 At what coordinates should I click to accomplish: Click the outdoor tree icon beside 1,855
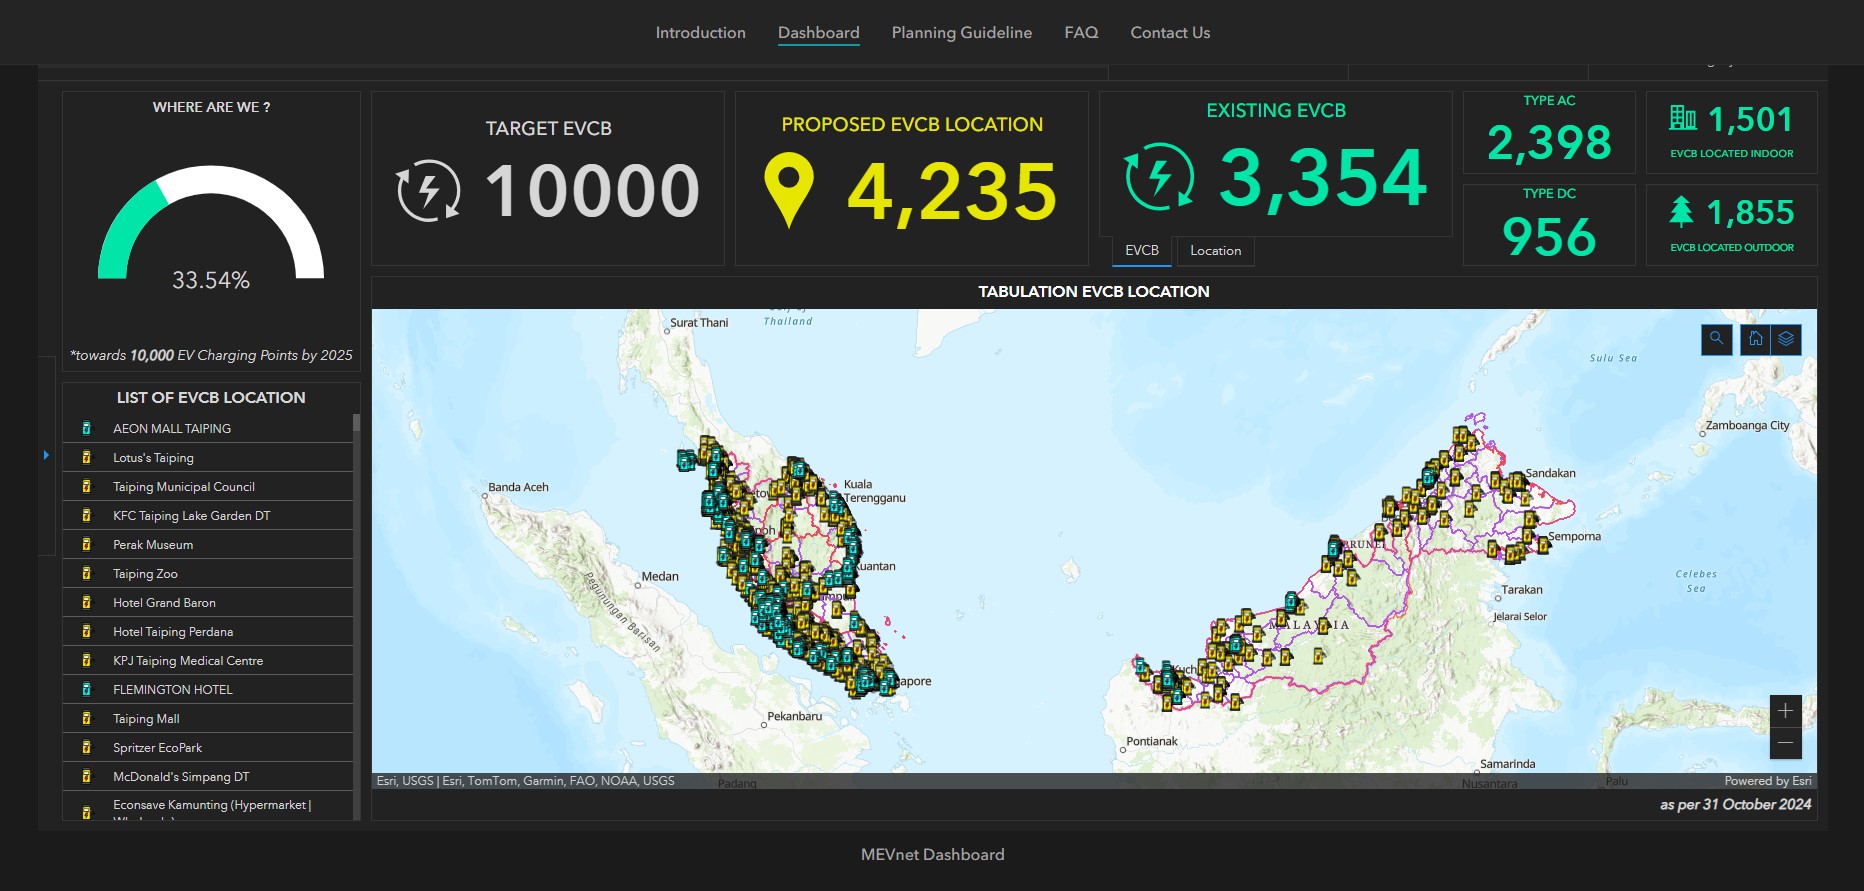pos(1681,211)
